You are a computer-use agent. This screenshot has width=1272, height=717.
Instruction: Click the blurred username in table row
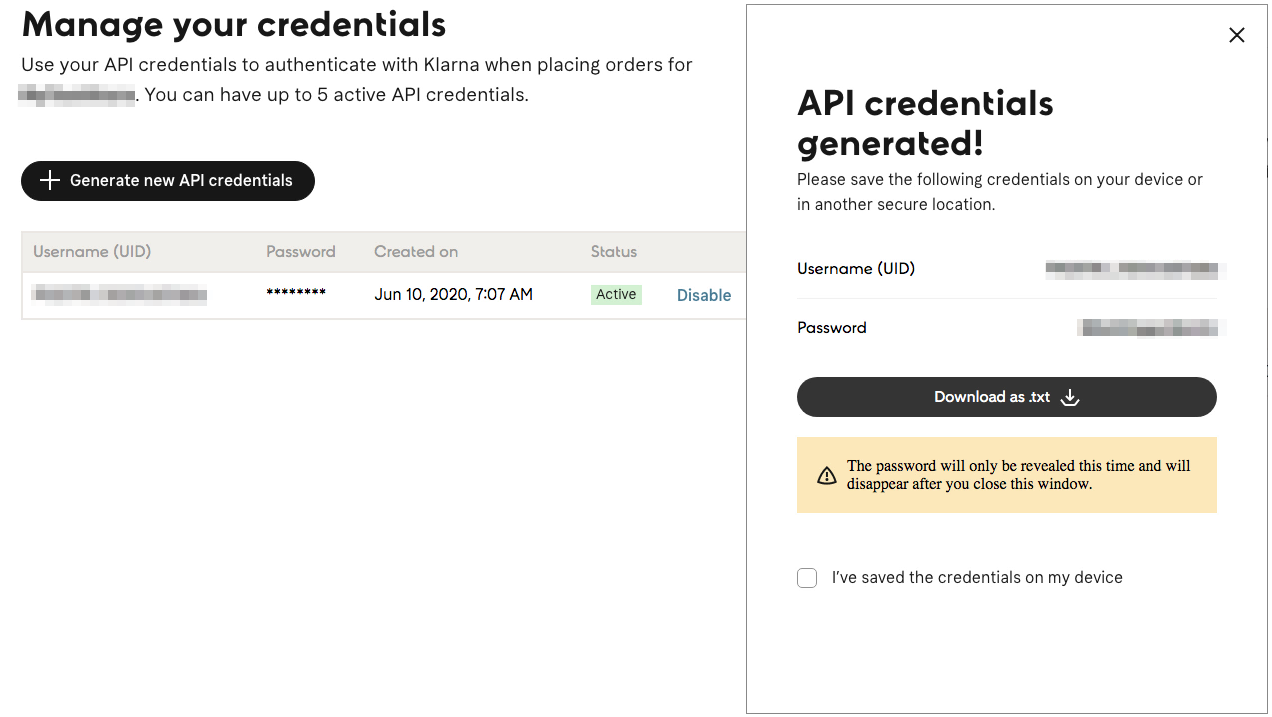click(x=120, y=295)
